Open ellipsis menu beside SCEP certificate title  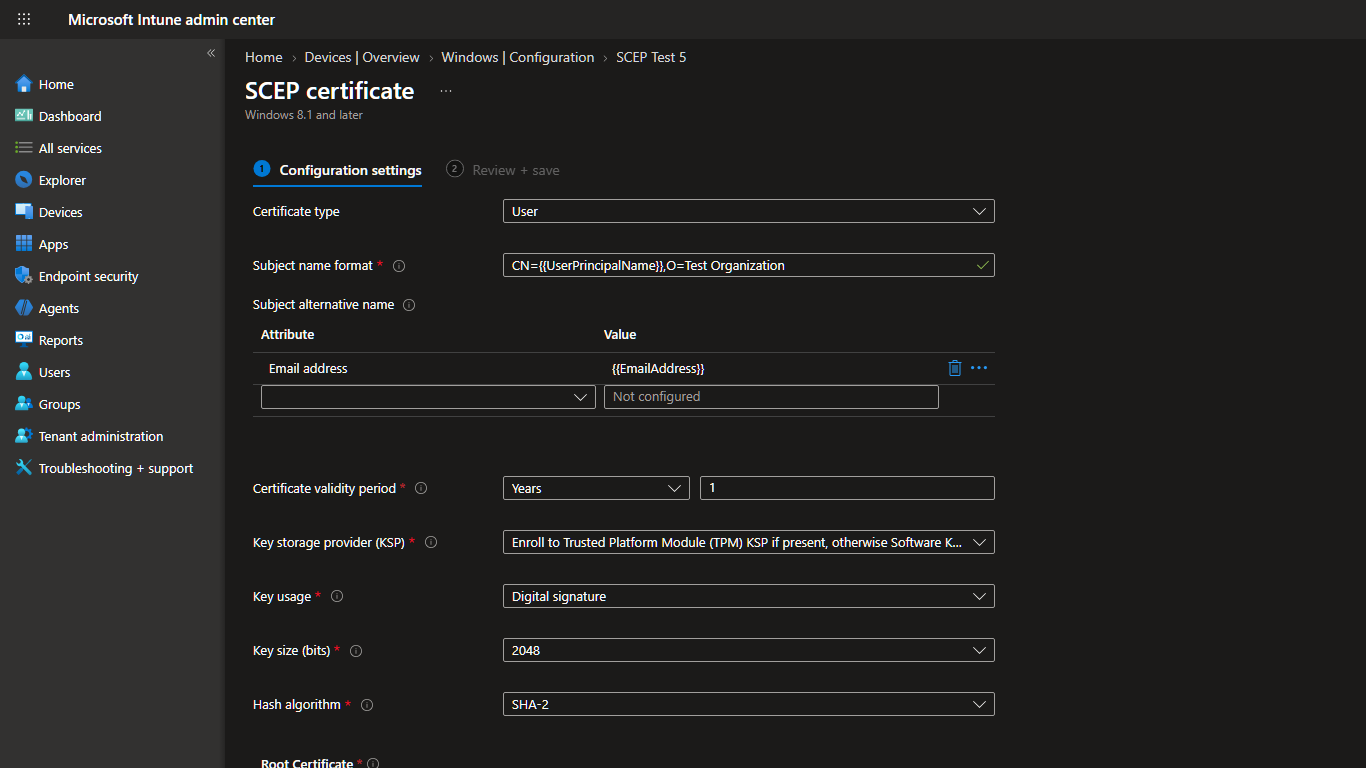[x=446, y=91]
